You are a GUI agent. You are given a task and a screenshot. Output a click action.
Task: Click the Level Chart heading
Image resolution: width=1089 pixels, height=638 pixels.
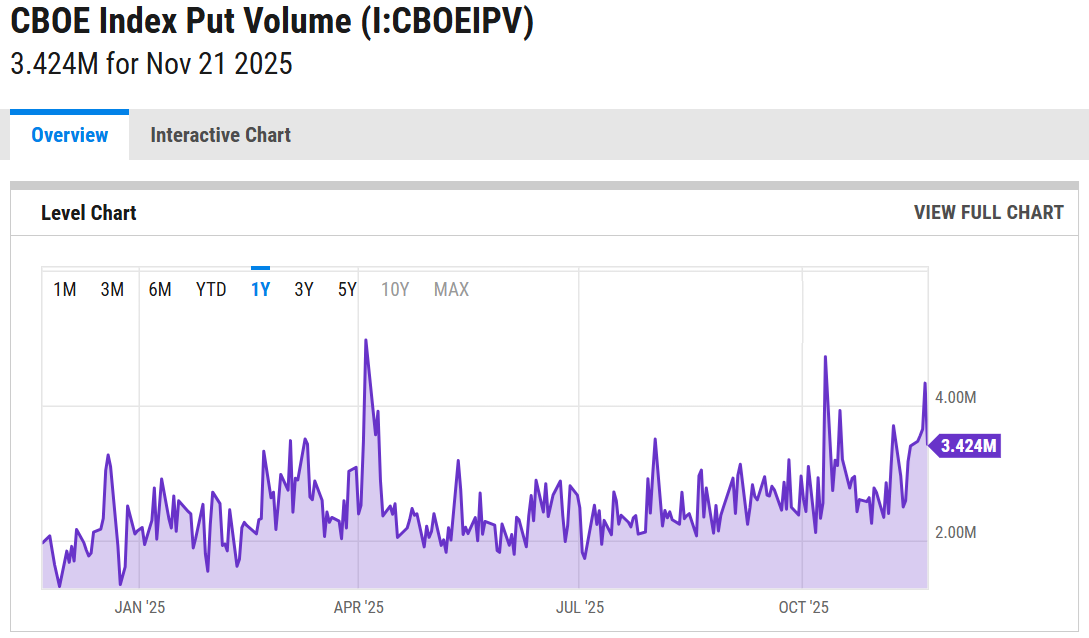tap(89, 213)
